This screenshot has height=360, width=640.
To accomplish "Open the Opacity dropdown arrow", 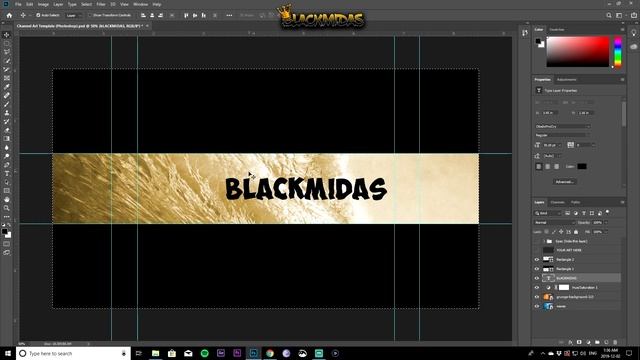I will pos(606,222).
